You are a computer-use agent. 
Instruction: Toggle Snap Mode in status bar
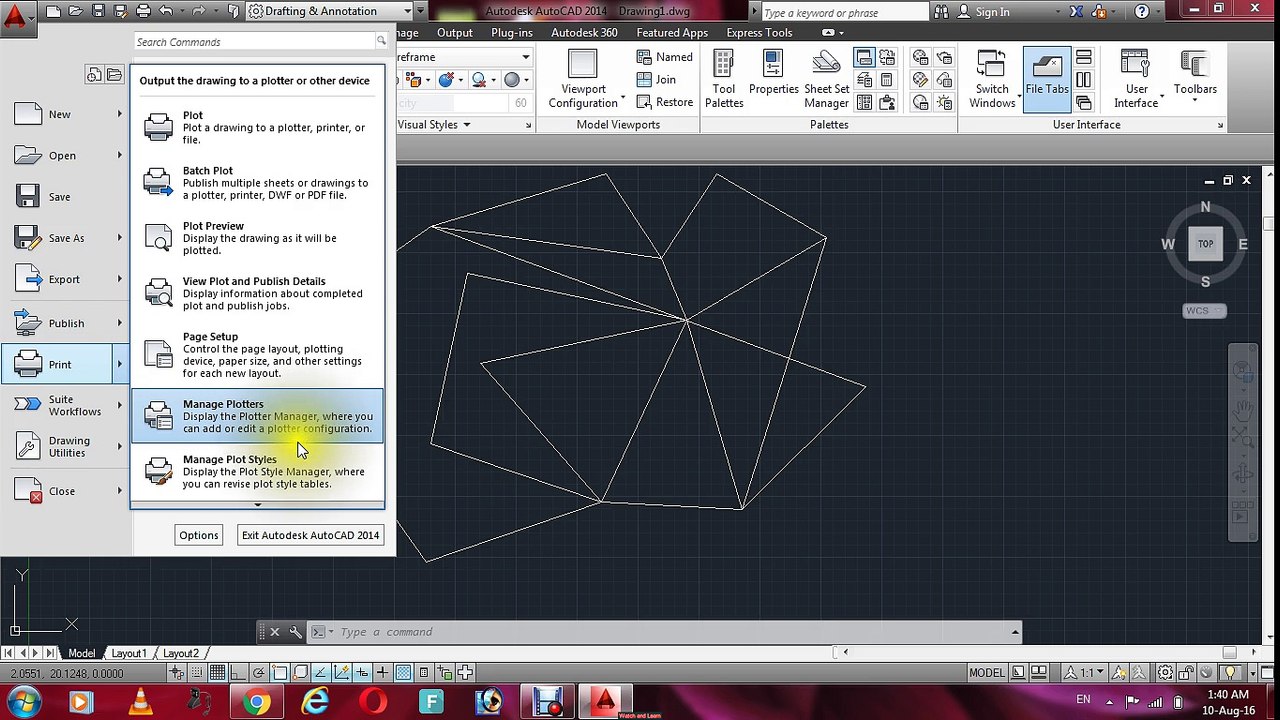click(197, 673)
